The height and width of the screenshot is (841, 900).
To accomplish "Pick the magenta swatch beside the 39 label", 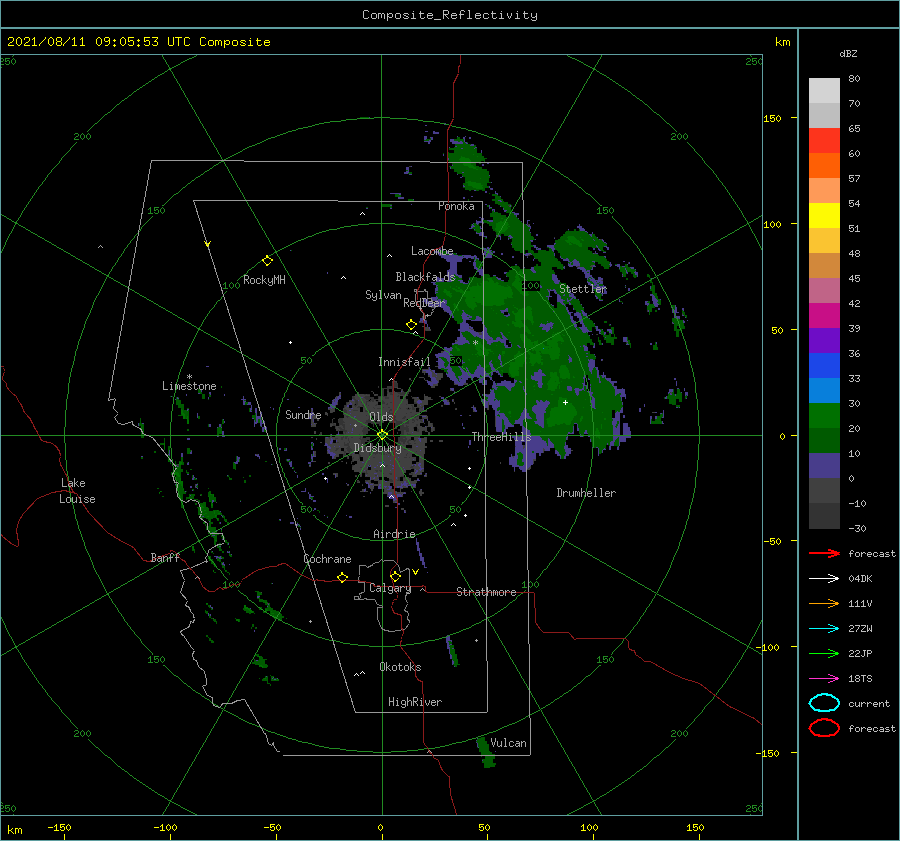I will pyautogui.click(x=824, y=315).
